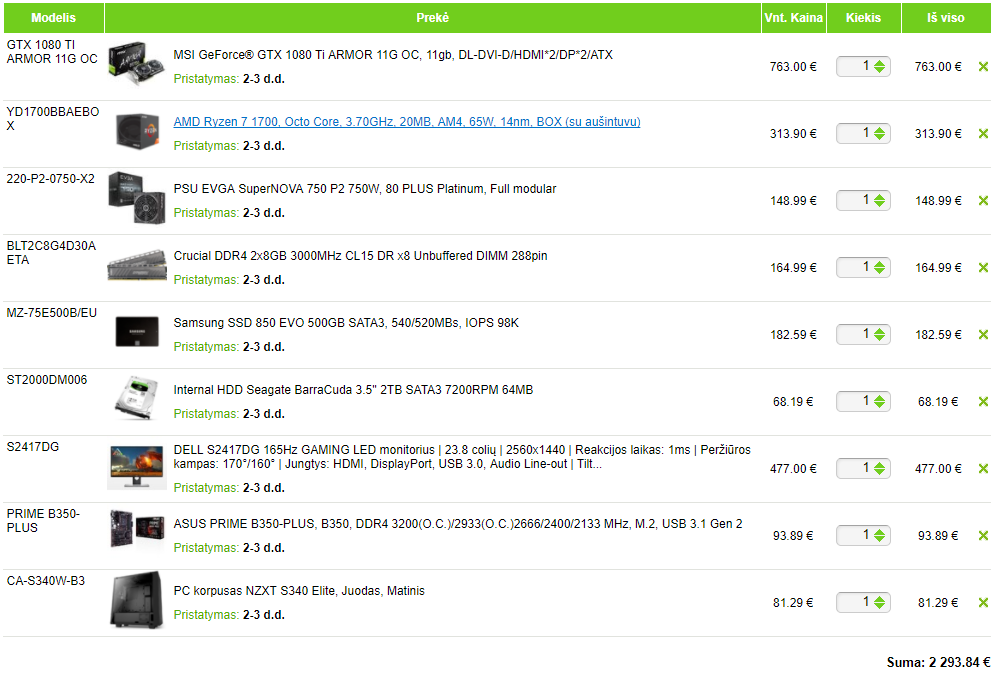Click the ASUS motherboard thumbnail
Image resolution: width=1000 pixels, height=676 pixels.
point(136,528)
